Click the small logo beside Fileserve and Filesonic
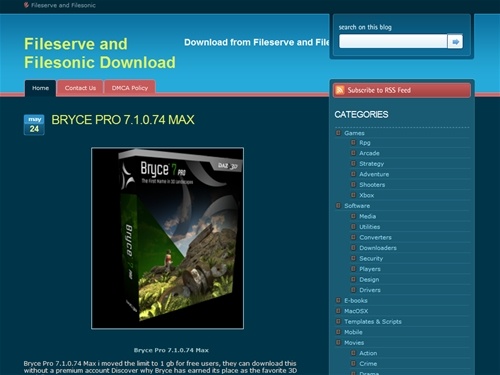Viewport: 500px width, 375px height. coord(26,5)
